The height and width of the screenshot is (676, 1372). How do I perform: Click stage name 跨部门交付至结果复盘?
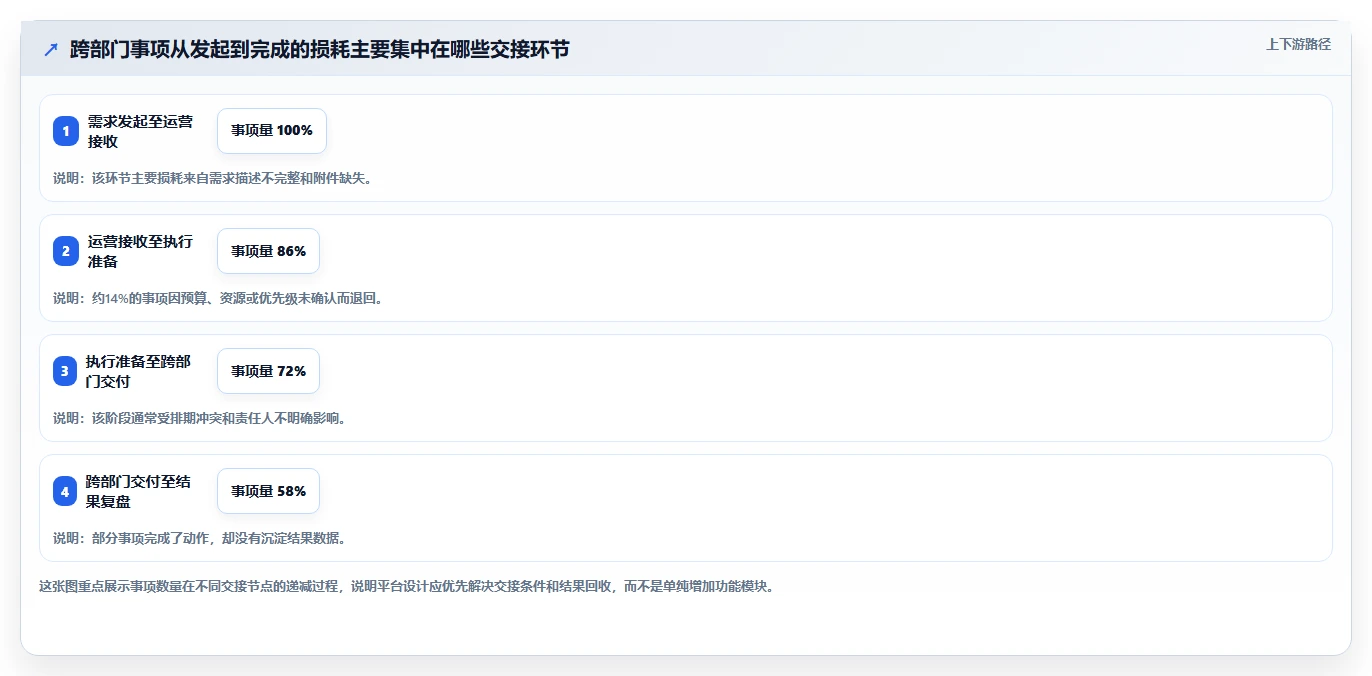pyautogui.click(x=139, y=491)
